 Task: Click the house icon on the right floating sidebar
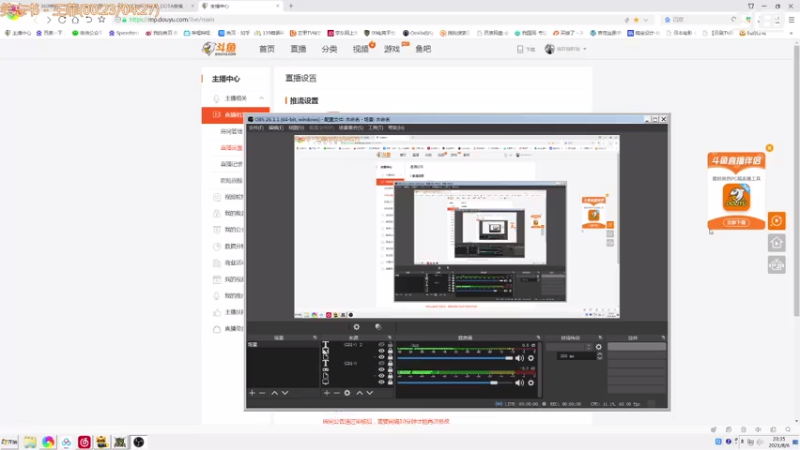pyautogui.click(x=777, y=243)
